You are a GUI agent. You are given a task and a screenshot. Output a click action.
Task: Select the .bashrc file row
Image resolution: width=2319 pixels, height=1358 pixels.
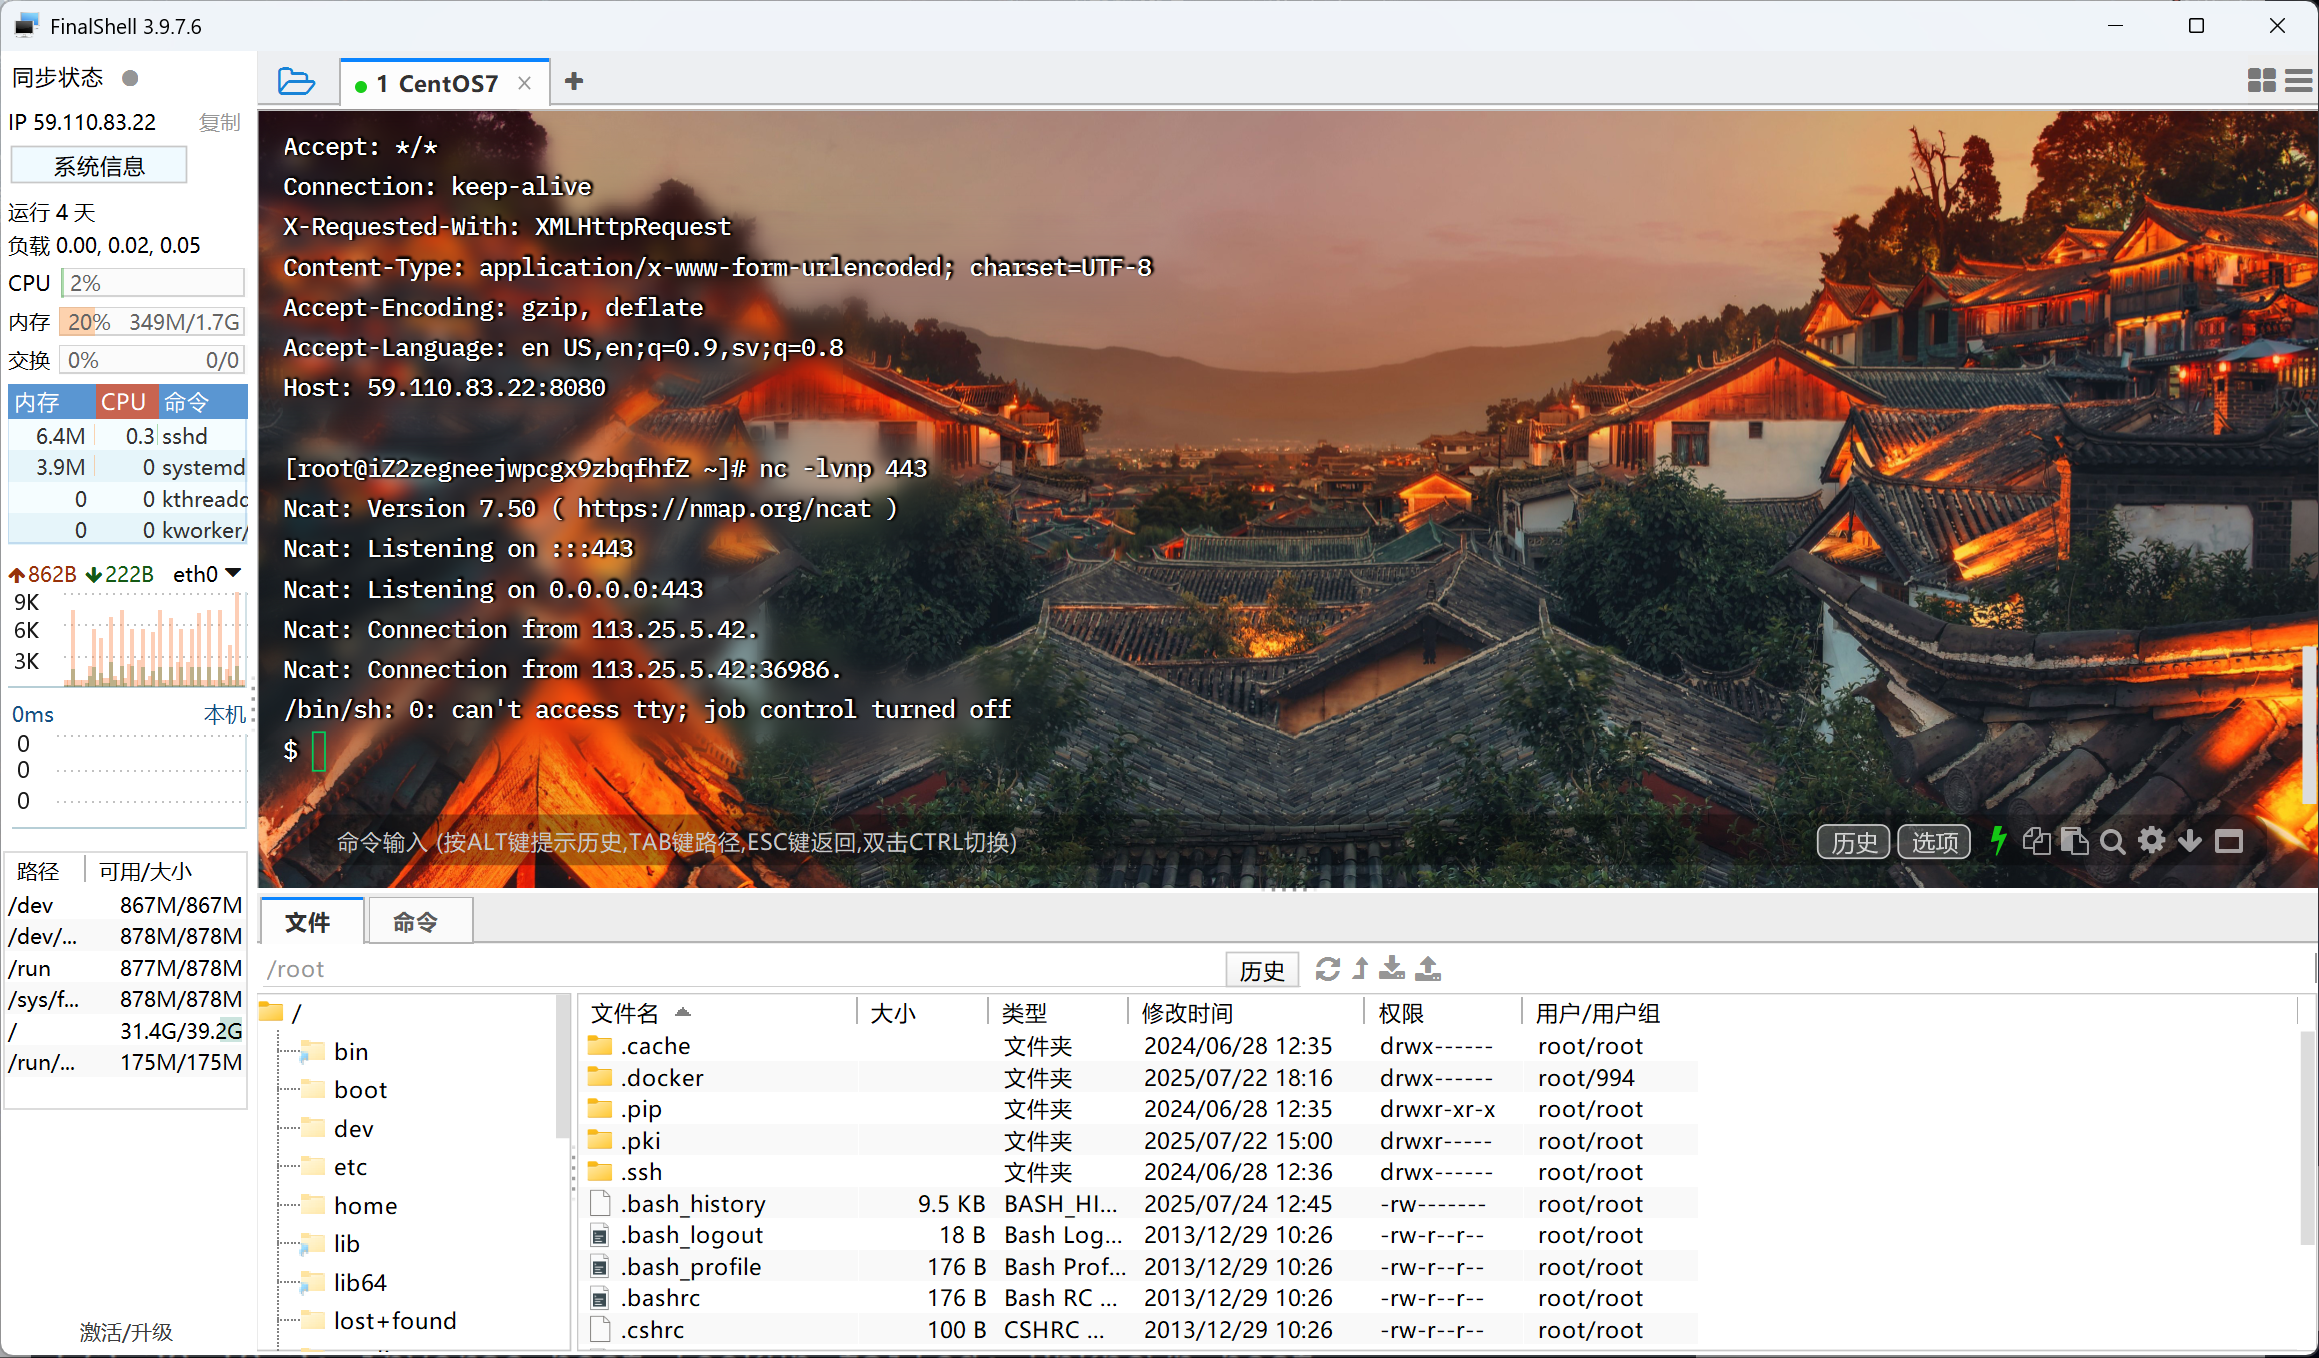[x=1140, y=1298]
